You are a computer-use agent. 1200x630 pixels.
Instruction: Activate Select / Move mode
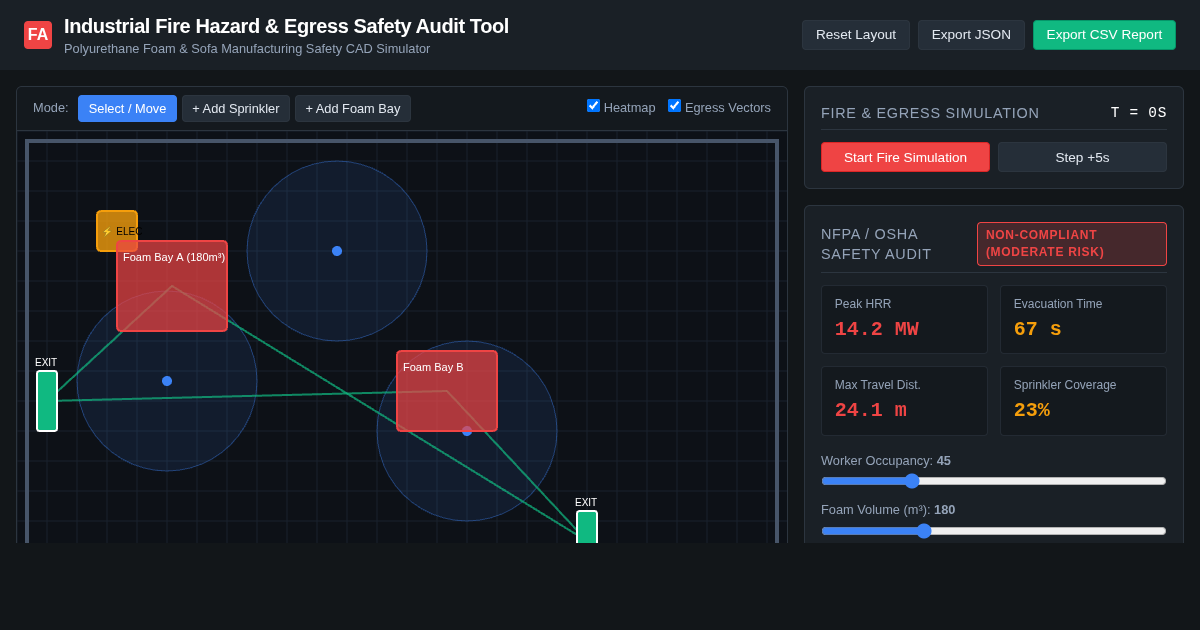click(127, 109)
